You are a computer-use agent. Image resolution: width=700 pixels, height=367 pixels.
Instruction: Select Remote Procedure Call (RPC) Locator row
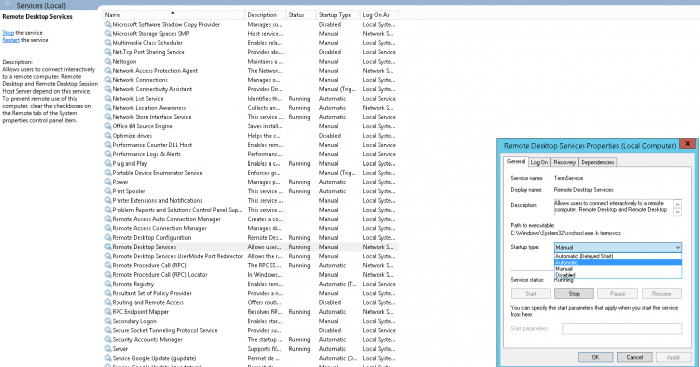tap(250, 275)
